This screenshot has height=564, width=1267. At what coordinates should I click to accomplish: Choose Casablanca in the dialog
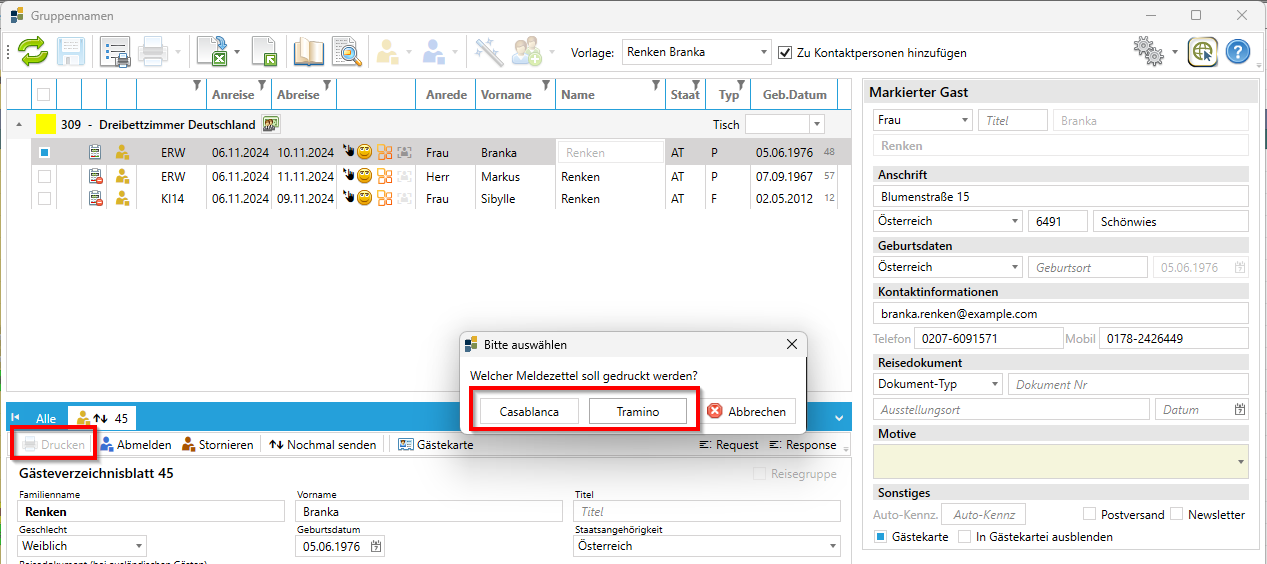(529, 411)
